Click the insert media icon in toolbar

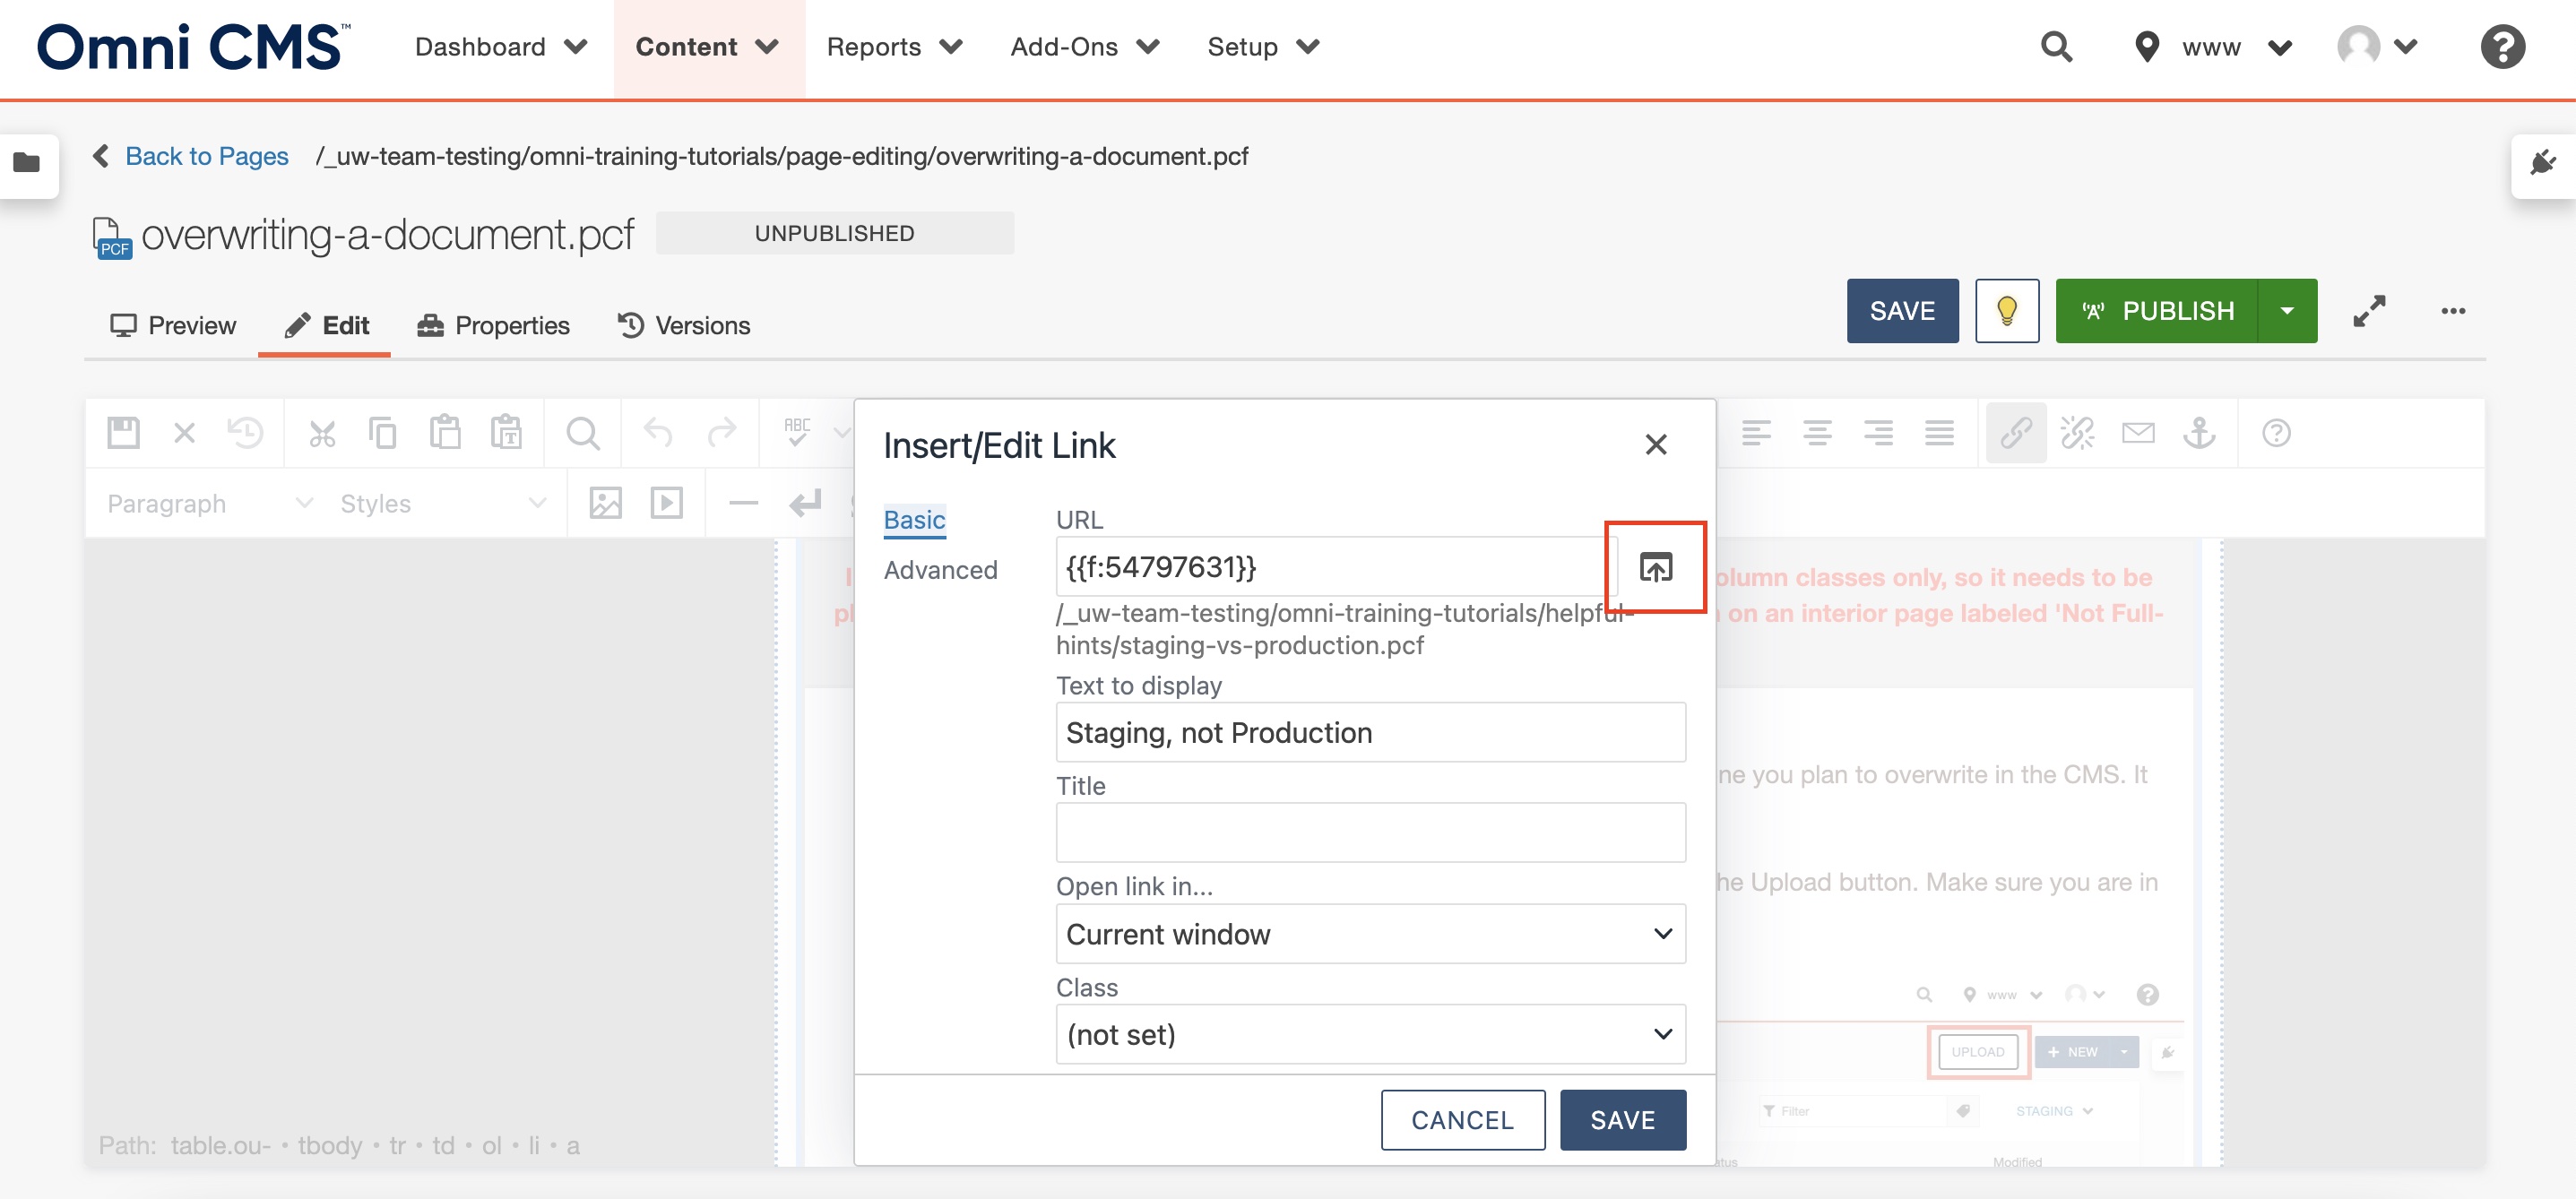coord(665,505)
